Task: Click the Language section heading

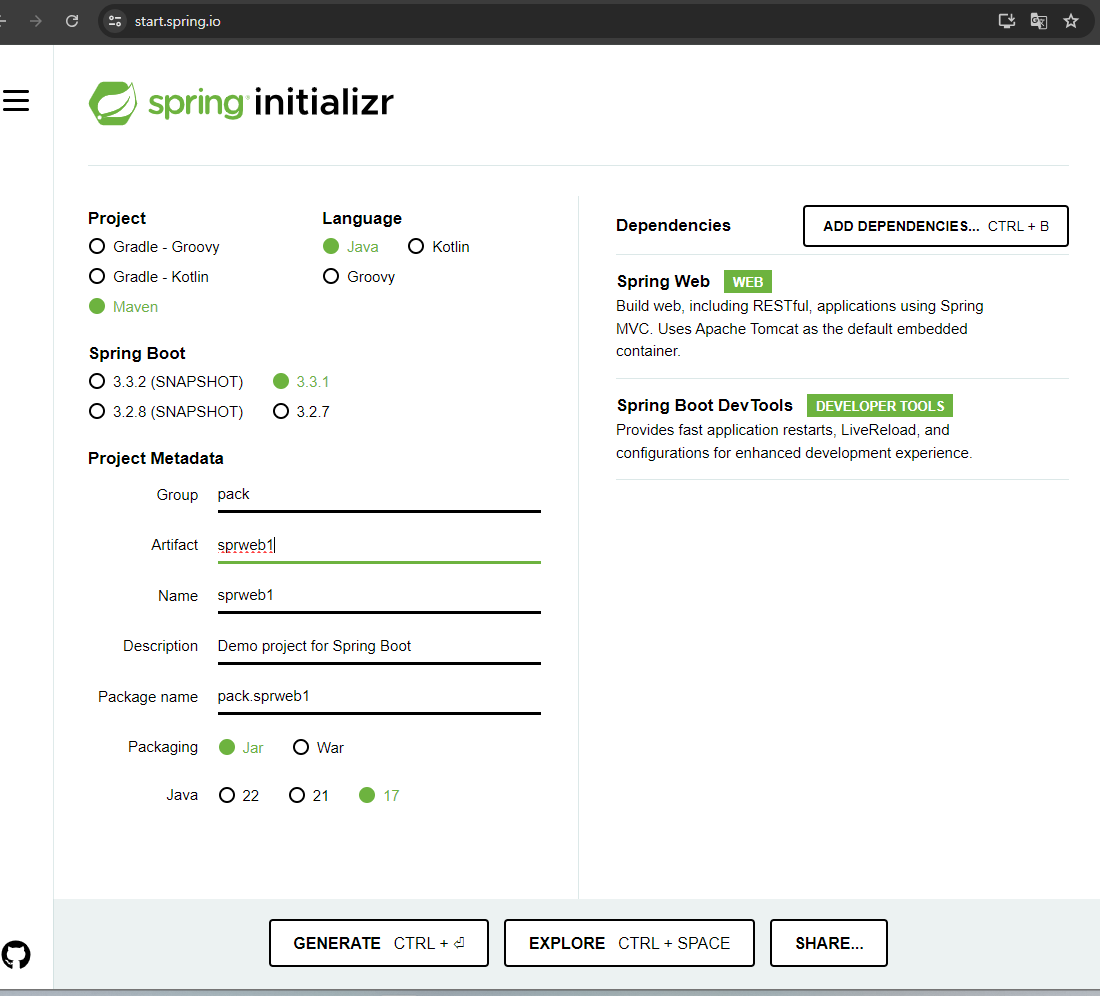Action: pos(362,218)
